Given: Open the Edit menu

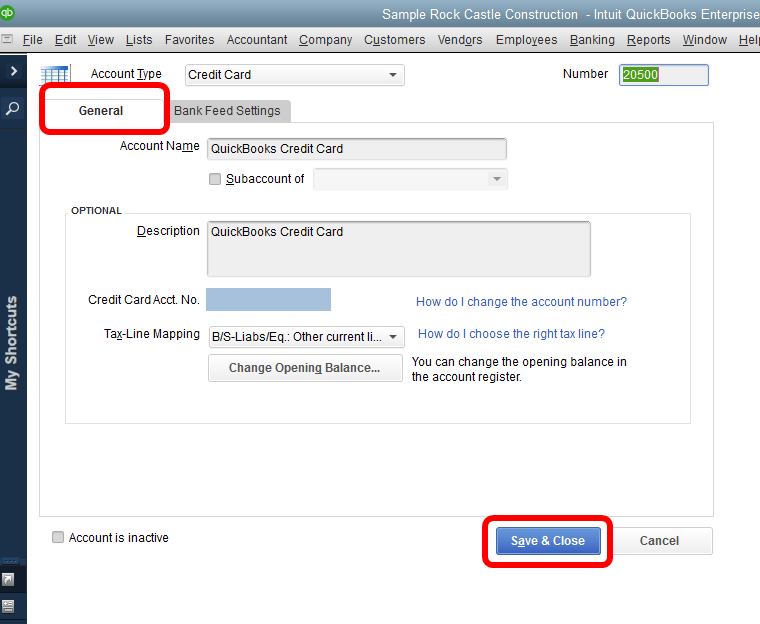Looking at the screenshot, I should [x=65, y=40].
